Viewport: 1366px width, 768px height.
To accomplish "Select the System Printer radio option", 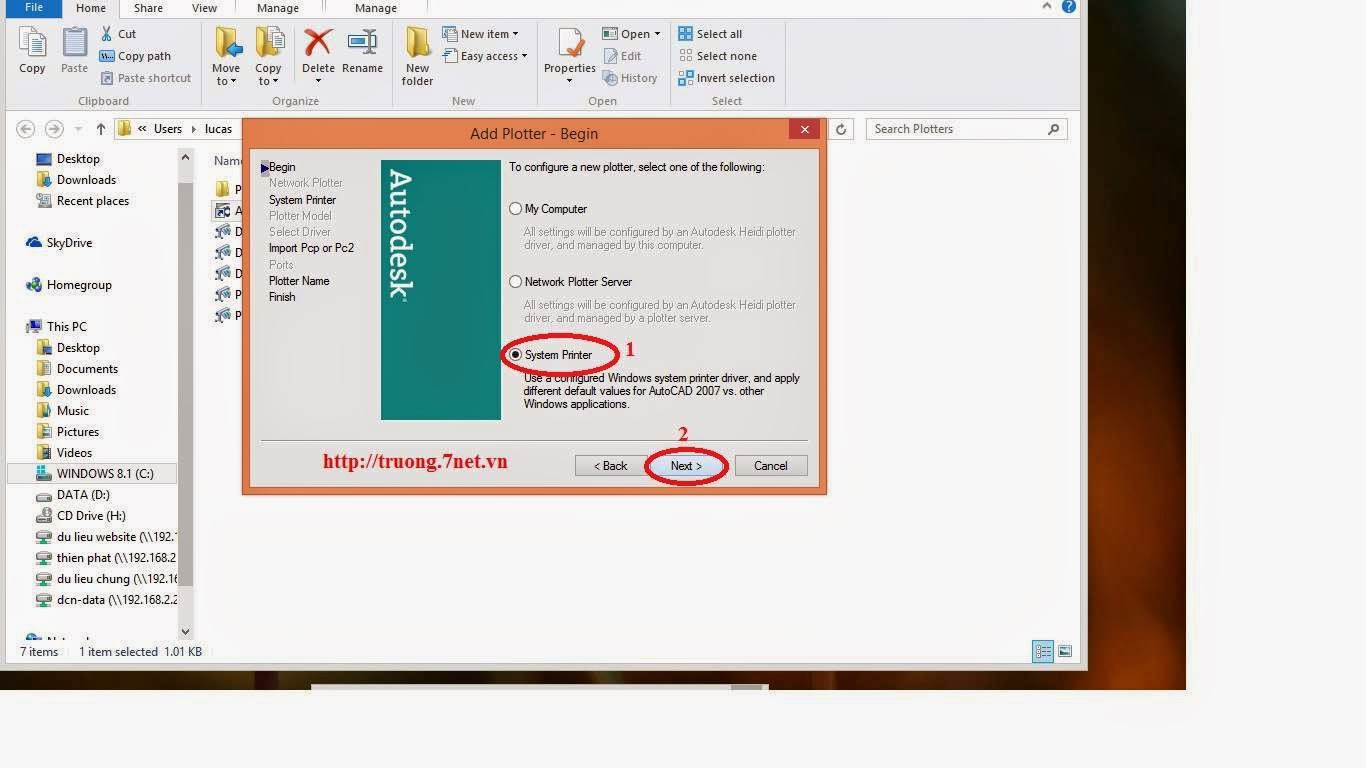I will pos(516,355).
